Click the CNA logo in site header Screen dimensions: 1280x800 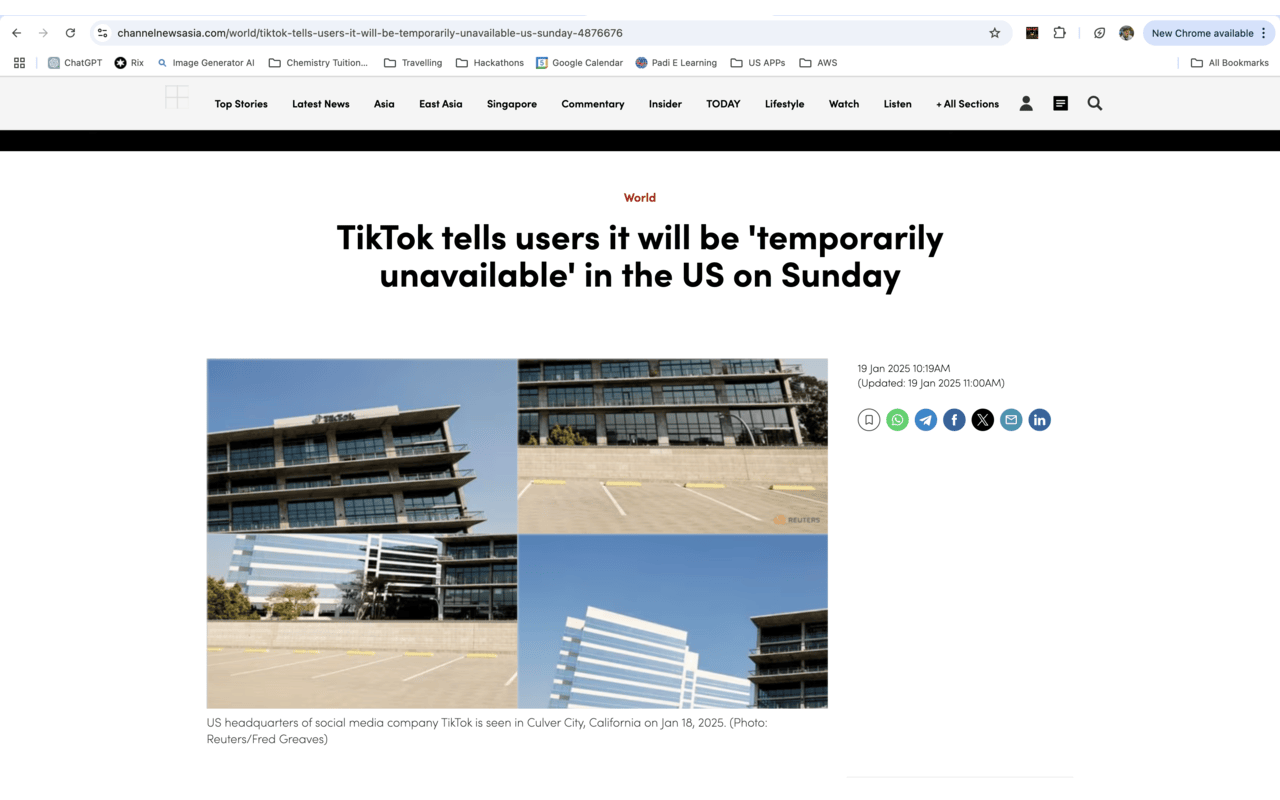[x=177, y=97]
